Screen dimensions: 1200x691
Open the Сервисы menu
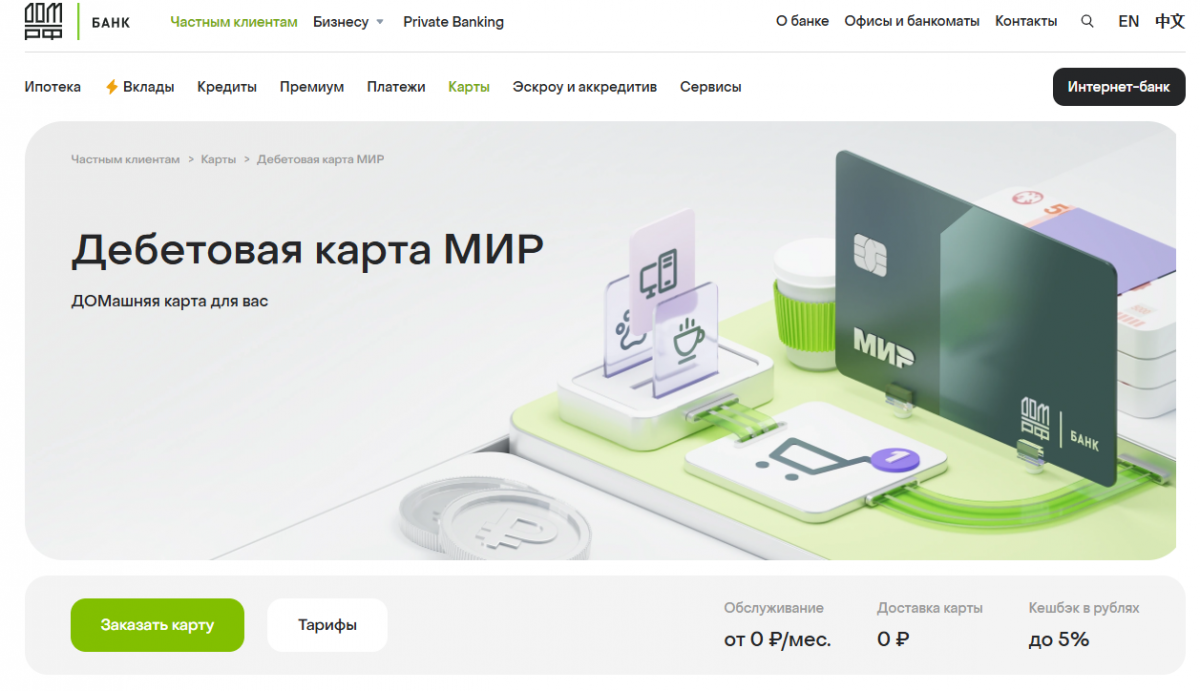point(710,87)
